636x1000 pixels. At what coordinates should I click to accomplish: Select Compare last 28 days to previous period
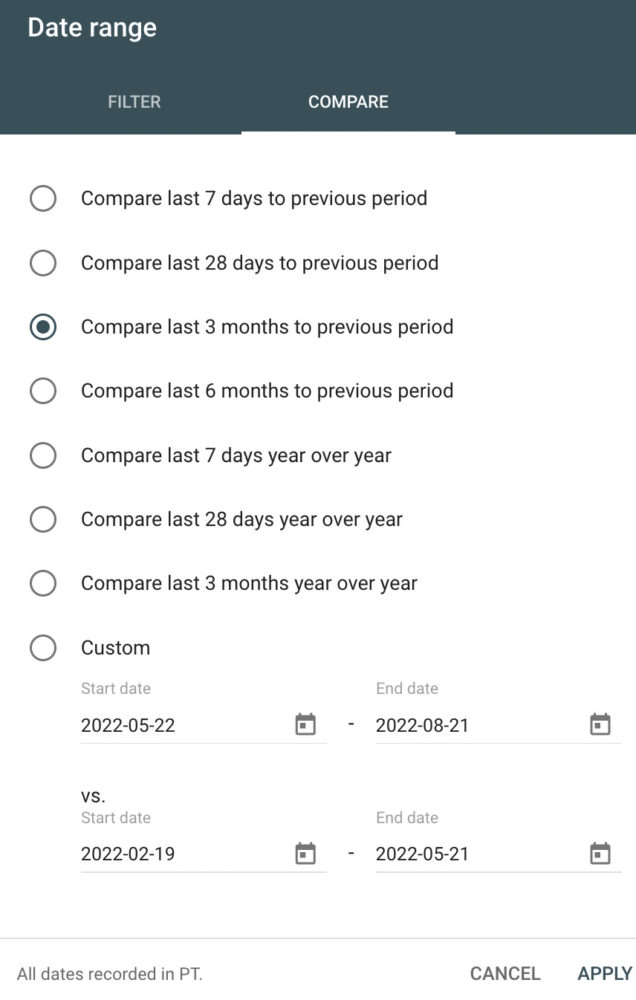click(43, 263)
